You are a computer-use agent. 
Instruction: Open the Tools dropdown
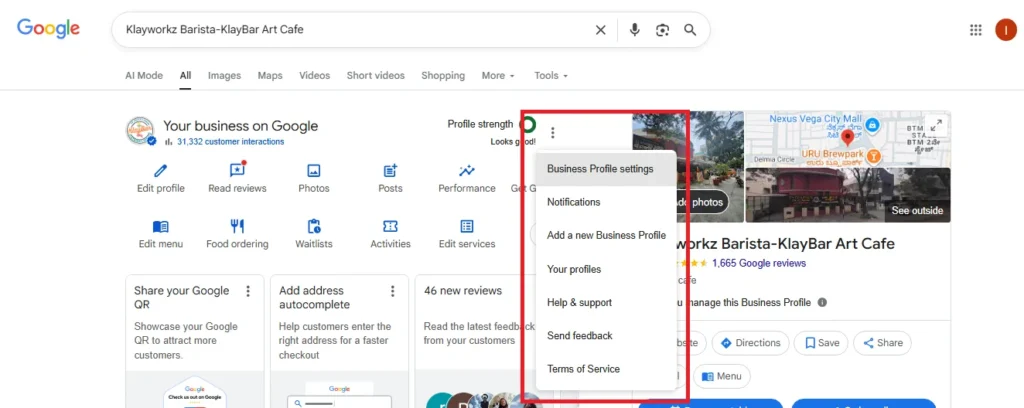pyautogui.click(x=550, y=75)
